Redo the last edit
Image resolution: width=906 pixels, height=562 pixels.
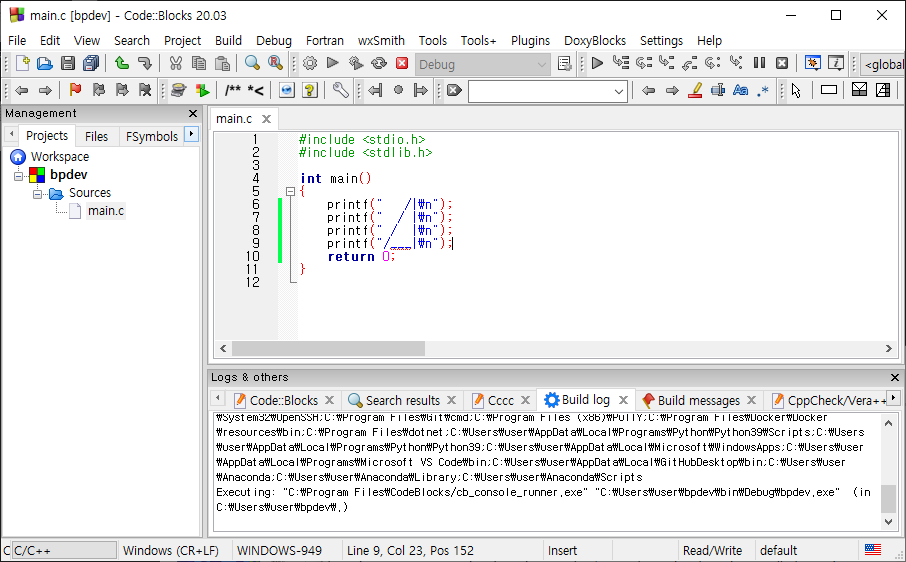point(144,63)
